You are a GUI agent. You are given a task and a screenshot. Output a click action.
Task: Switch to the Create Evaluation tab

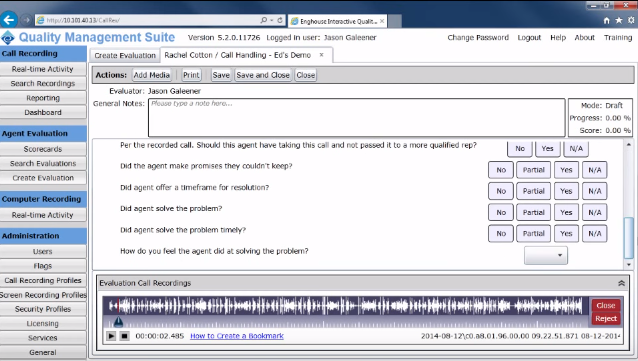tap(125, 55)
